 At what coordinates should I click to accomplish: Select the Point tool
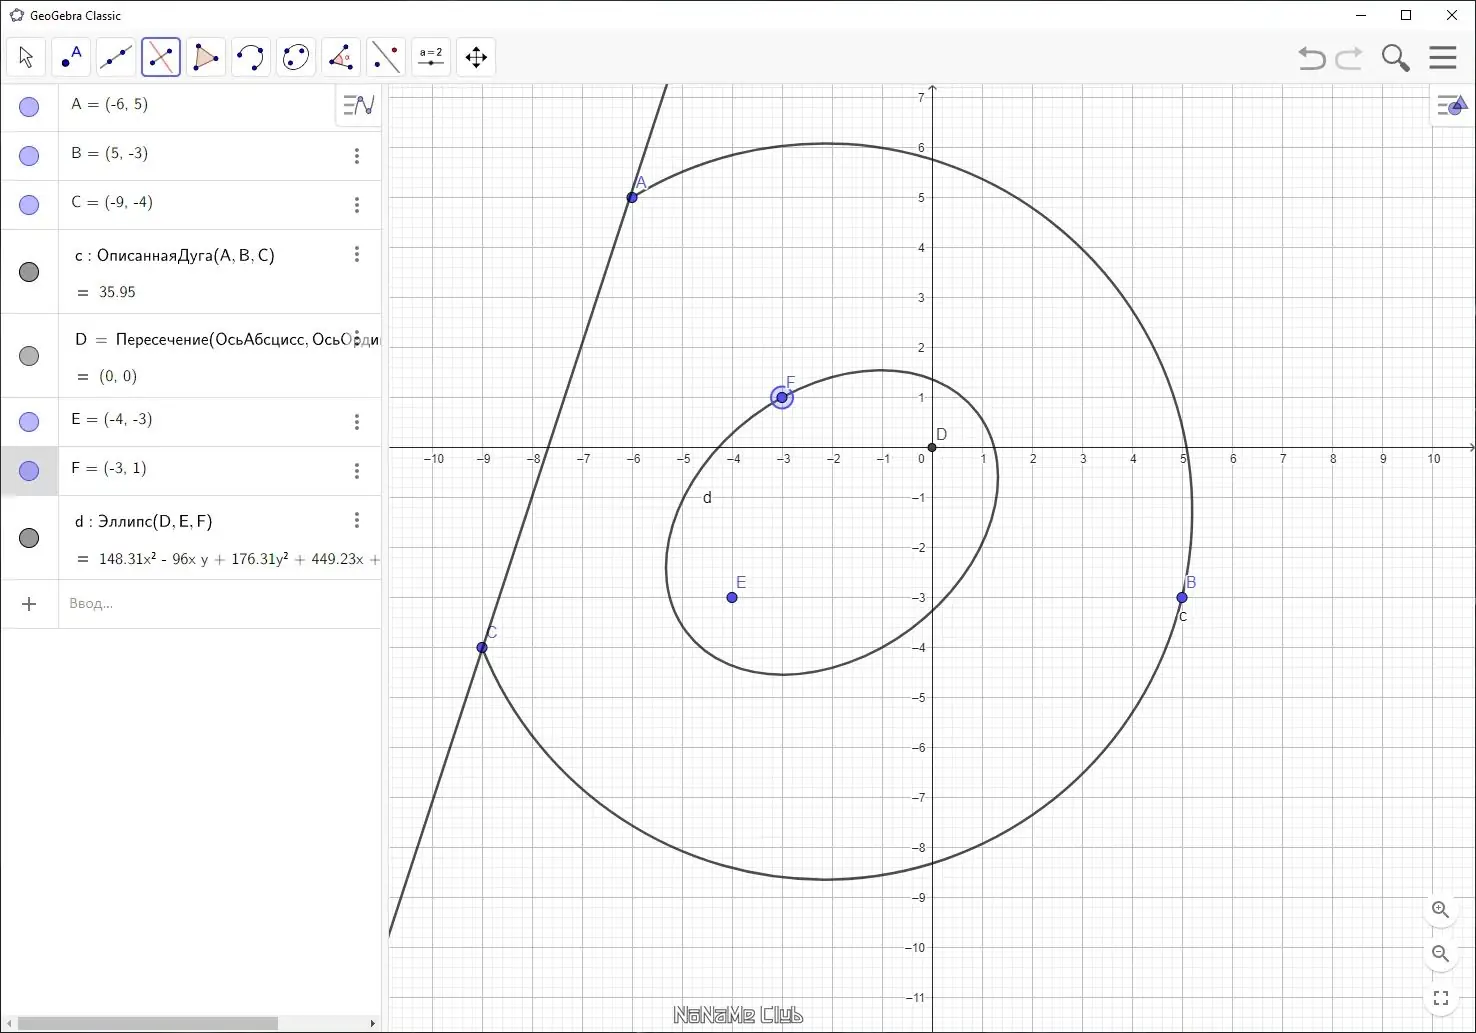pos(71,57)
